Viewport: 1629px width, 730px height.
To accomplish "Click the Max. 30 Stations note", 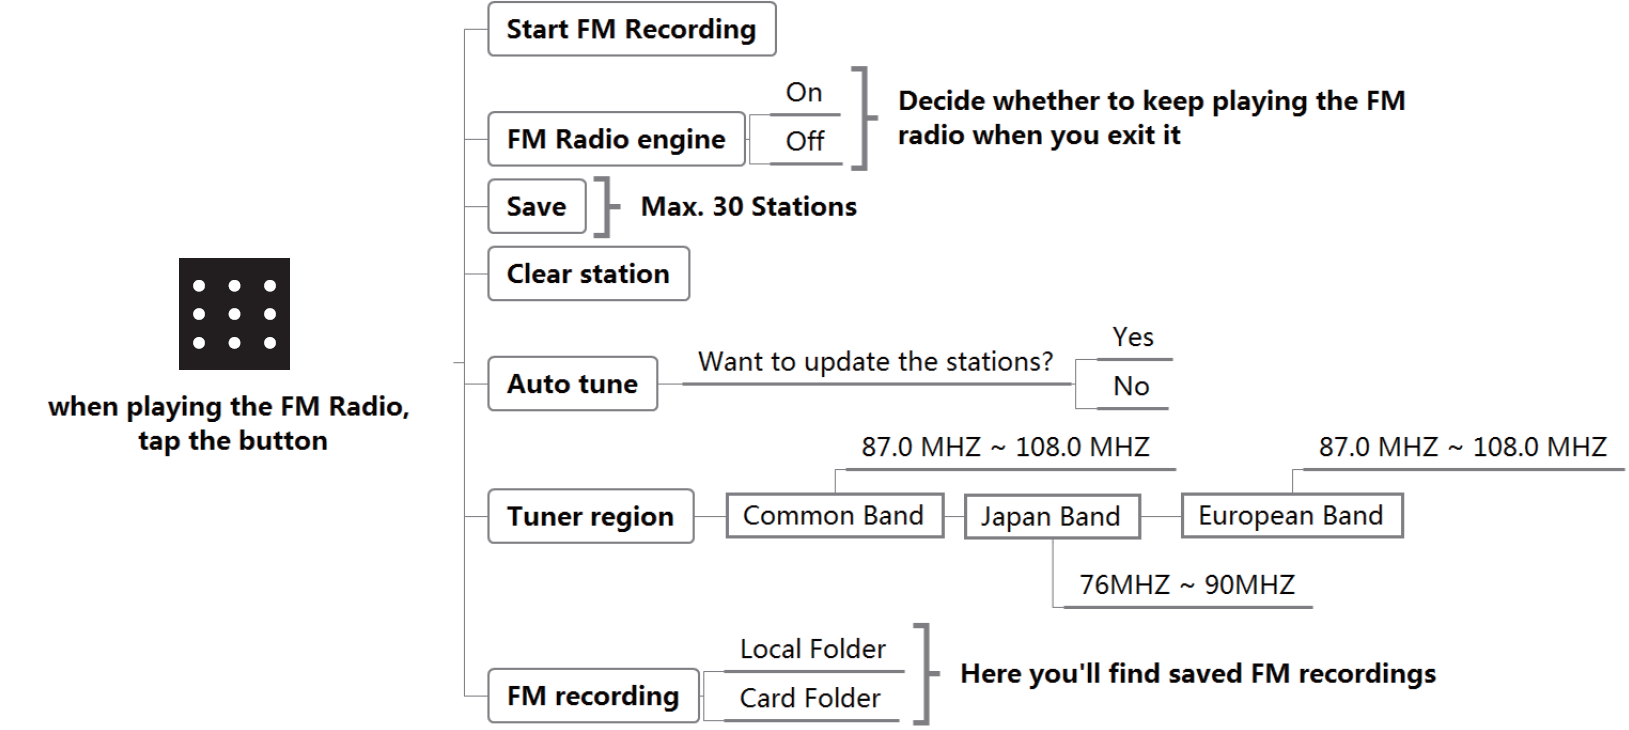I will click(x=748, y=207).
